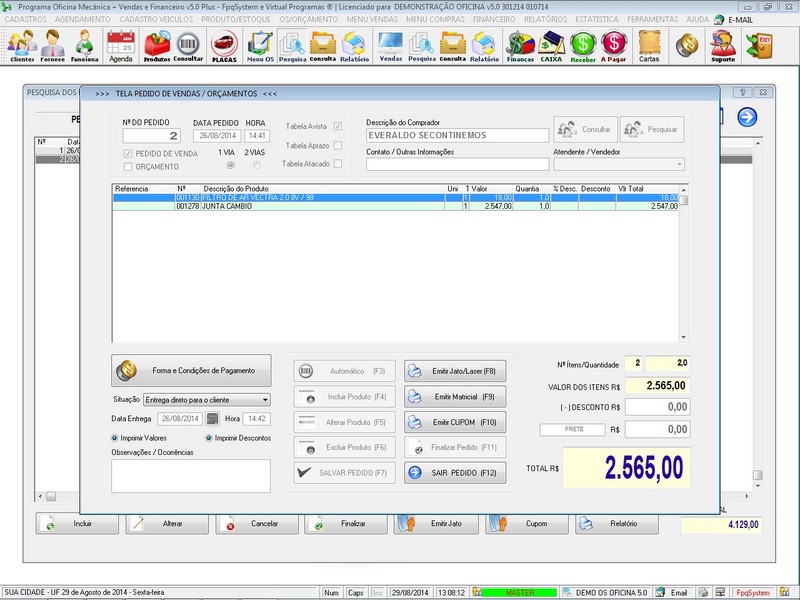Click the OS Pesquisa magnifier icon

292,46
